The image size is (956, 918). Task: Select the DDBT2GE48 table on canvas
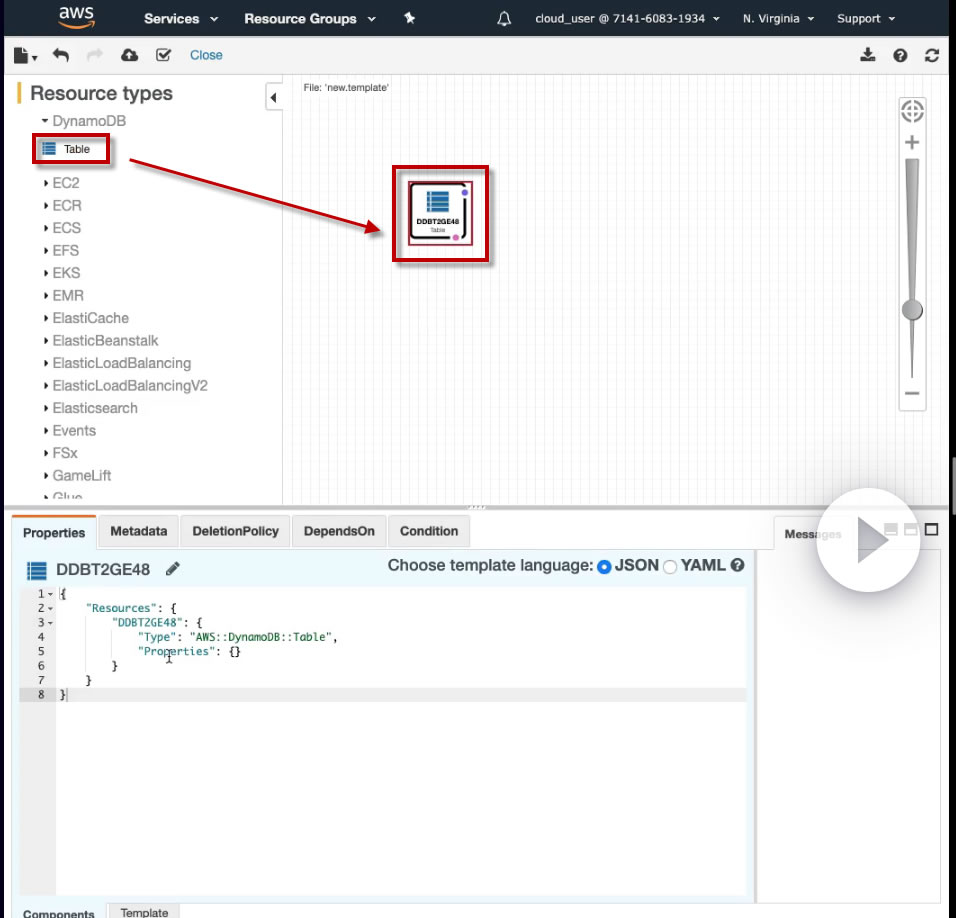pyautogui.click(x=438, y=213)
